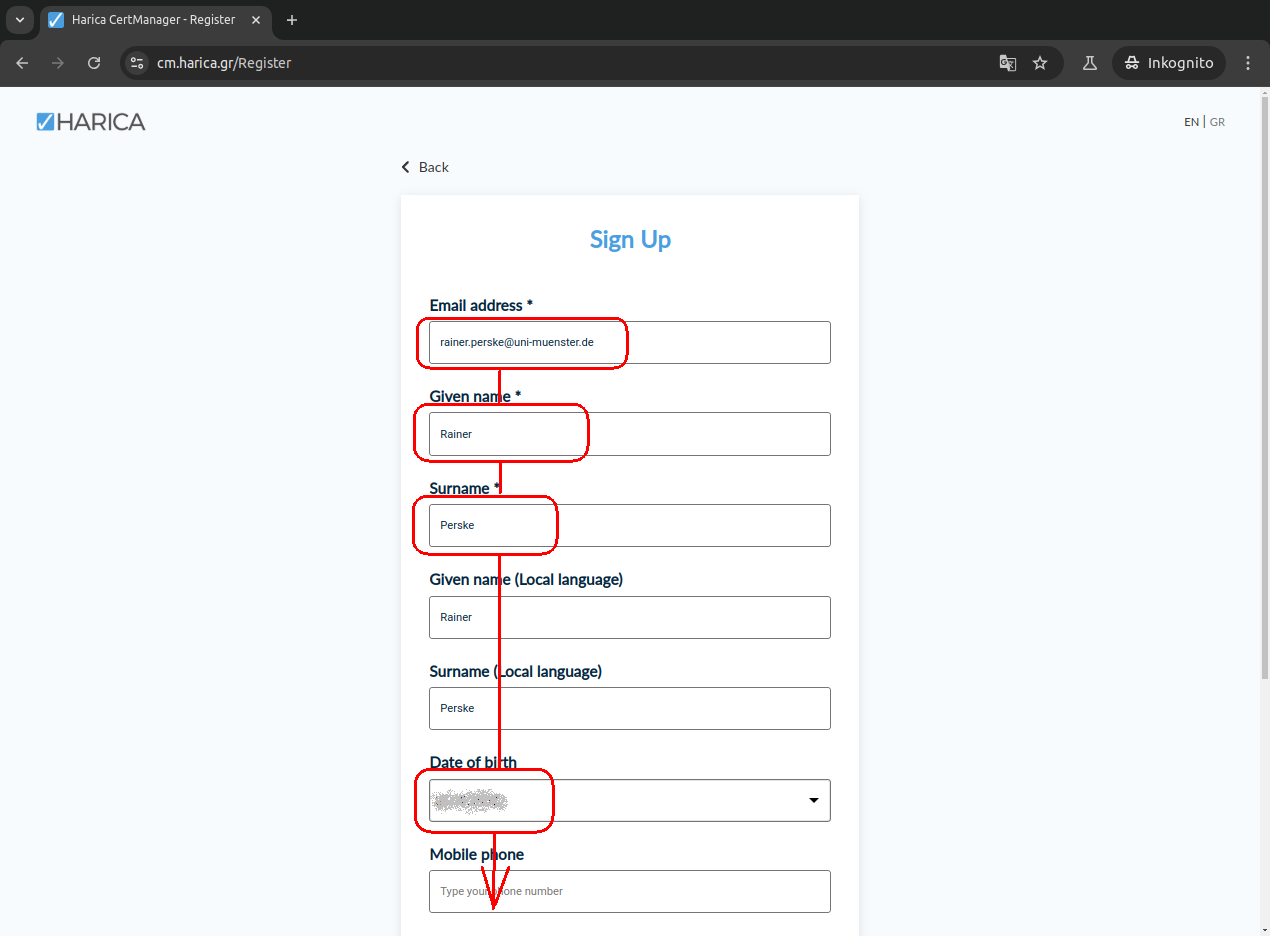Reload the page with the refresh icon
The image size is (1270, 936).
[x=94, y=63]
